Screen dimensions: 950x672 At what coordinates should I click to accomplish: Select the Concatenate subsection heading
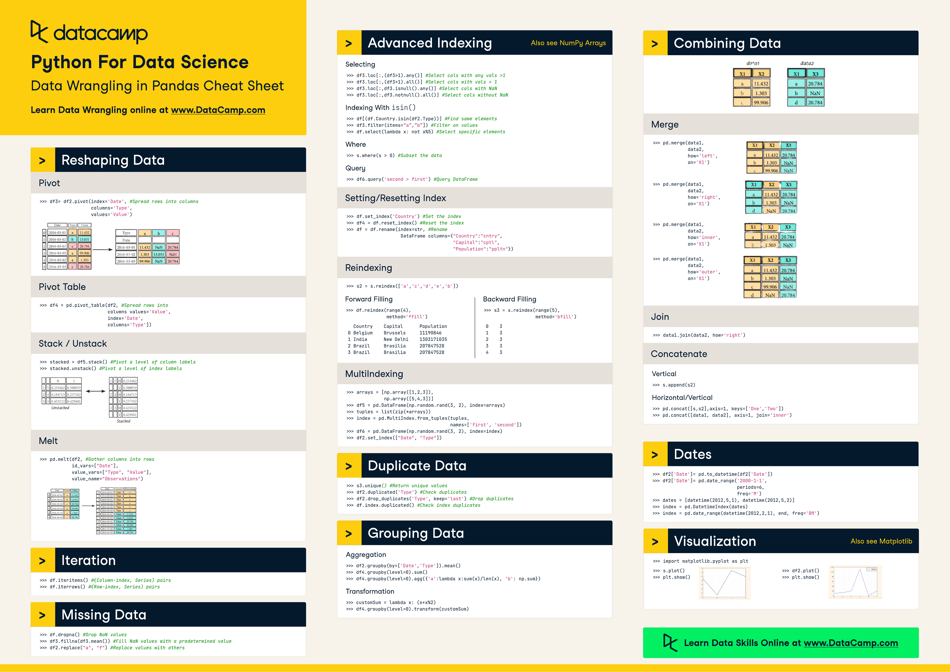click(x=679, y=354)
